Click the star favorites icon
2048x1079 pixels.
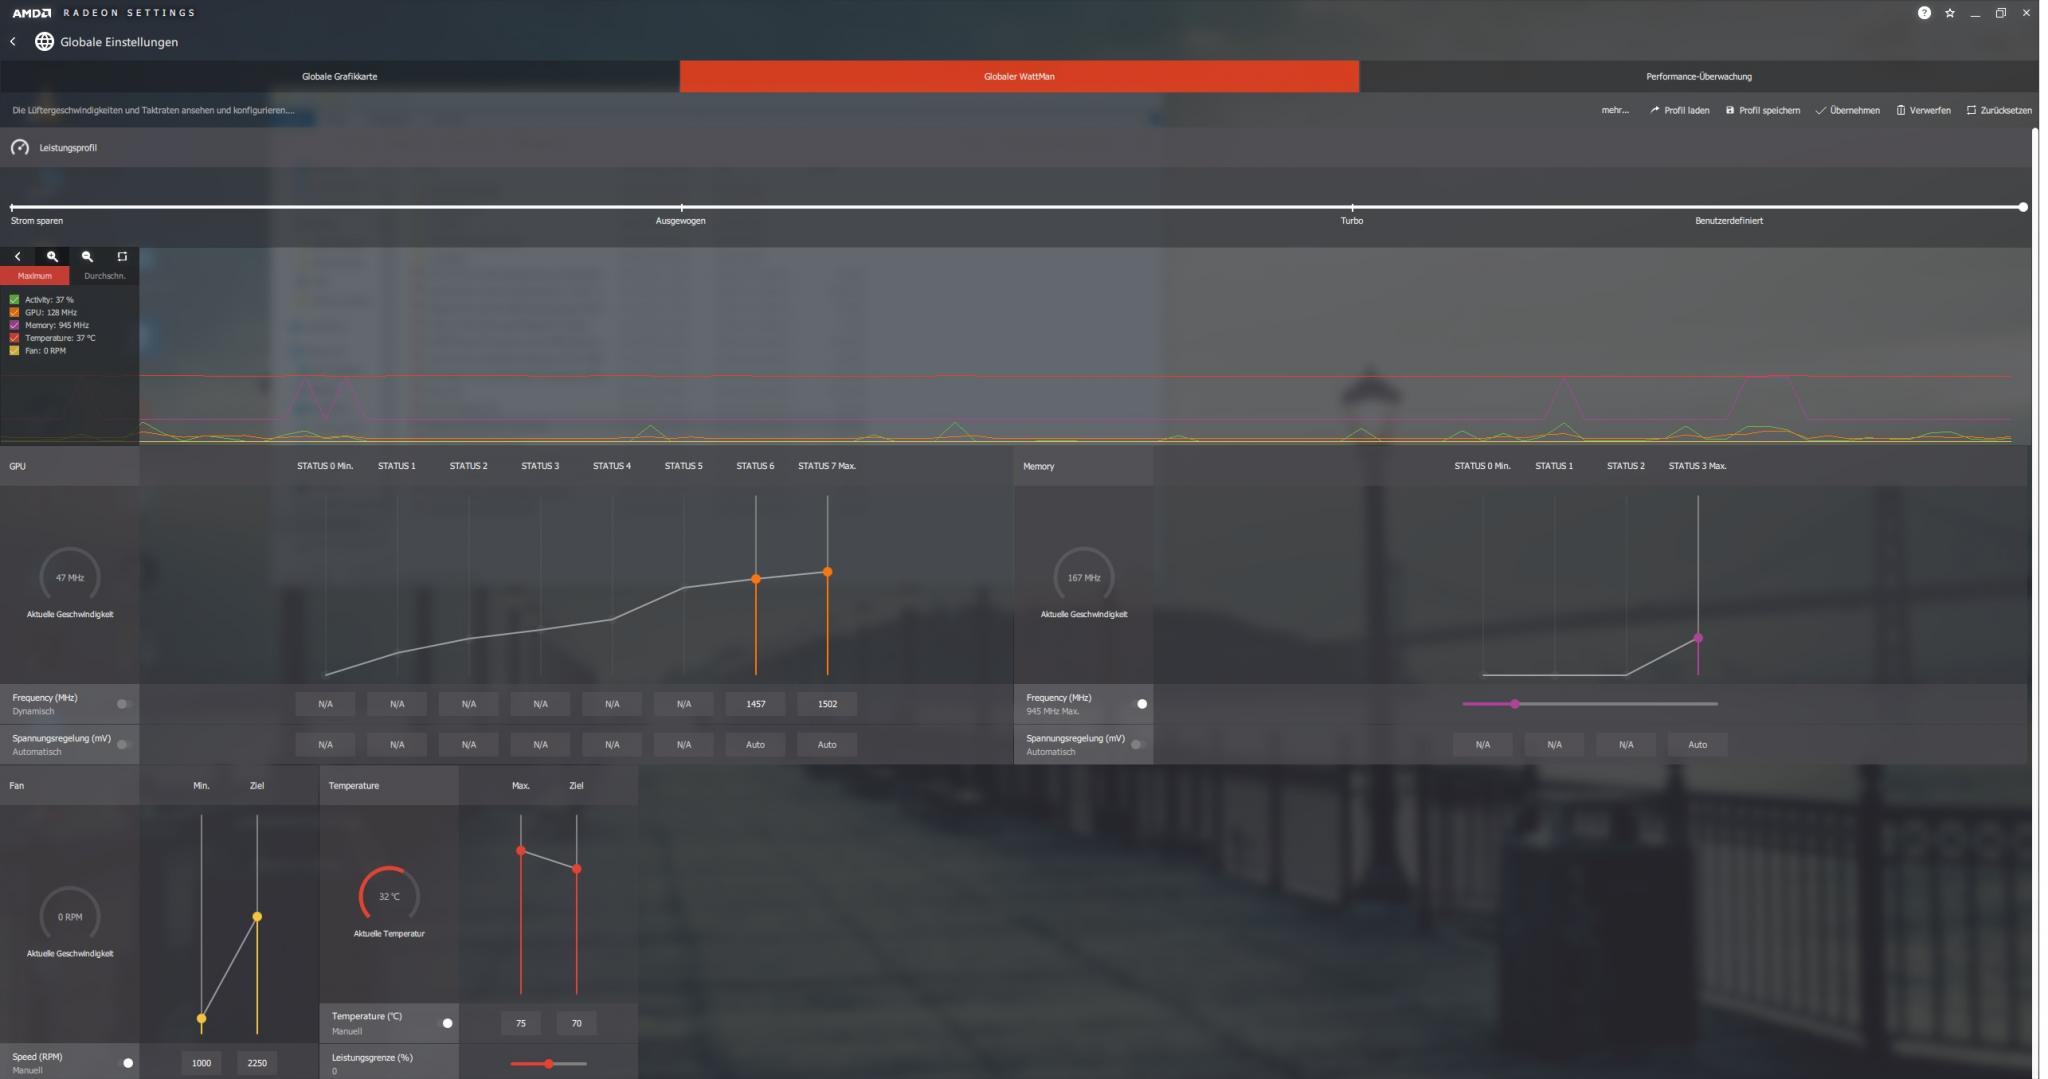click(x=1950, y=13)
